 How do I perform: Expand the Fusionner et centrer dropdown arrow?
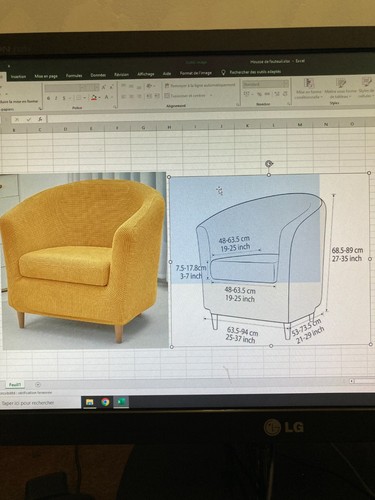coord(211,95)
